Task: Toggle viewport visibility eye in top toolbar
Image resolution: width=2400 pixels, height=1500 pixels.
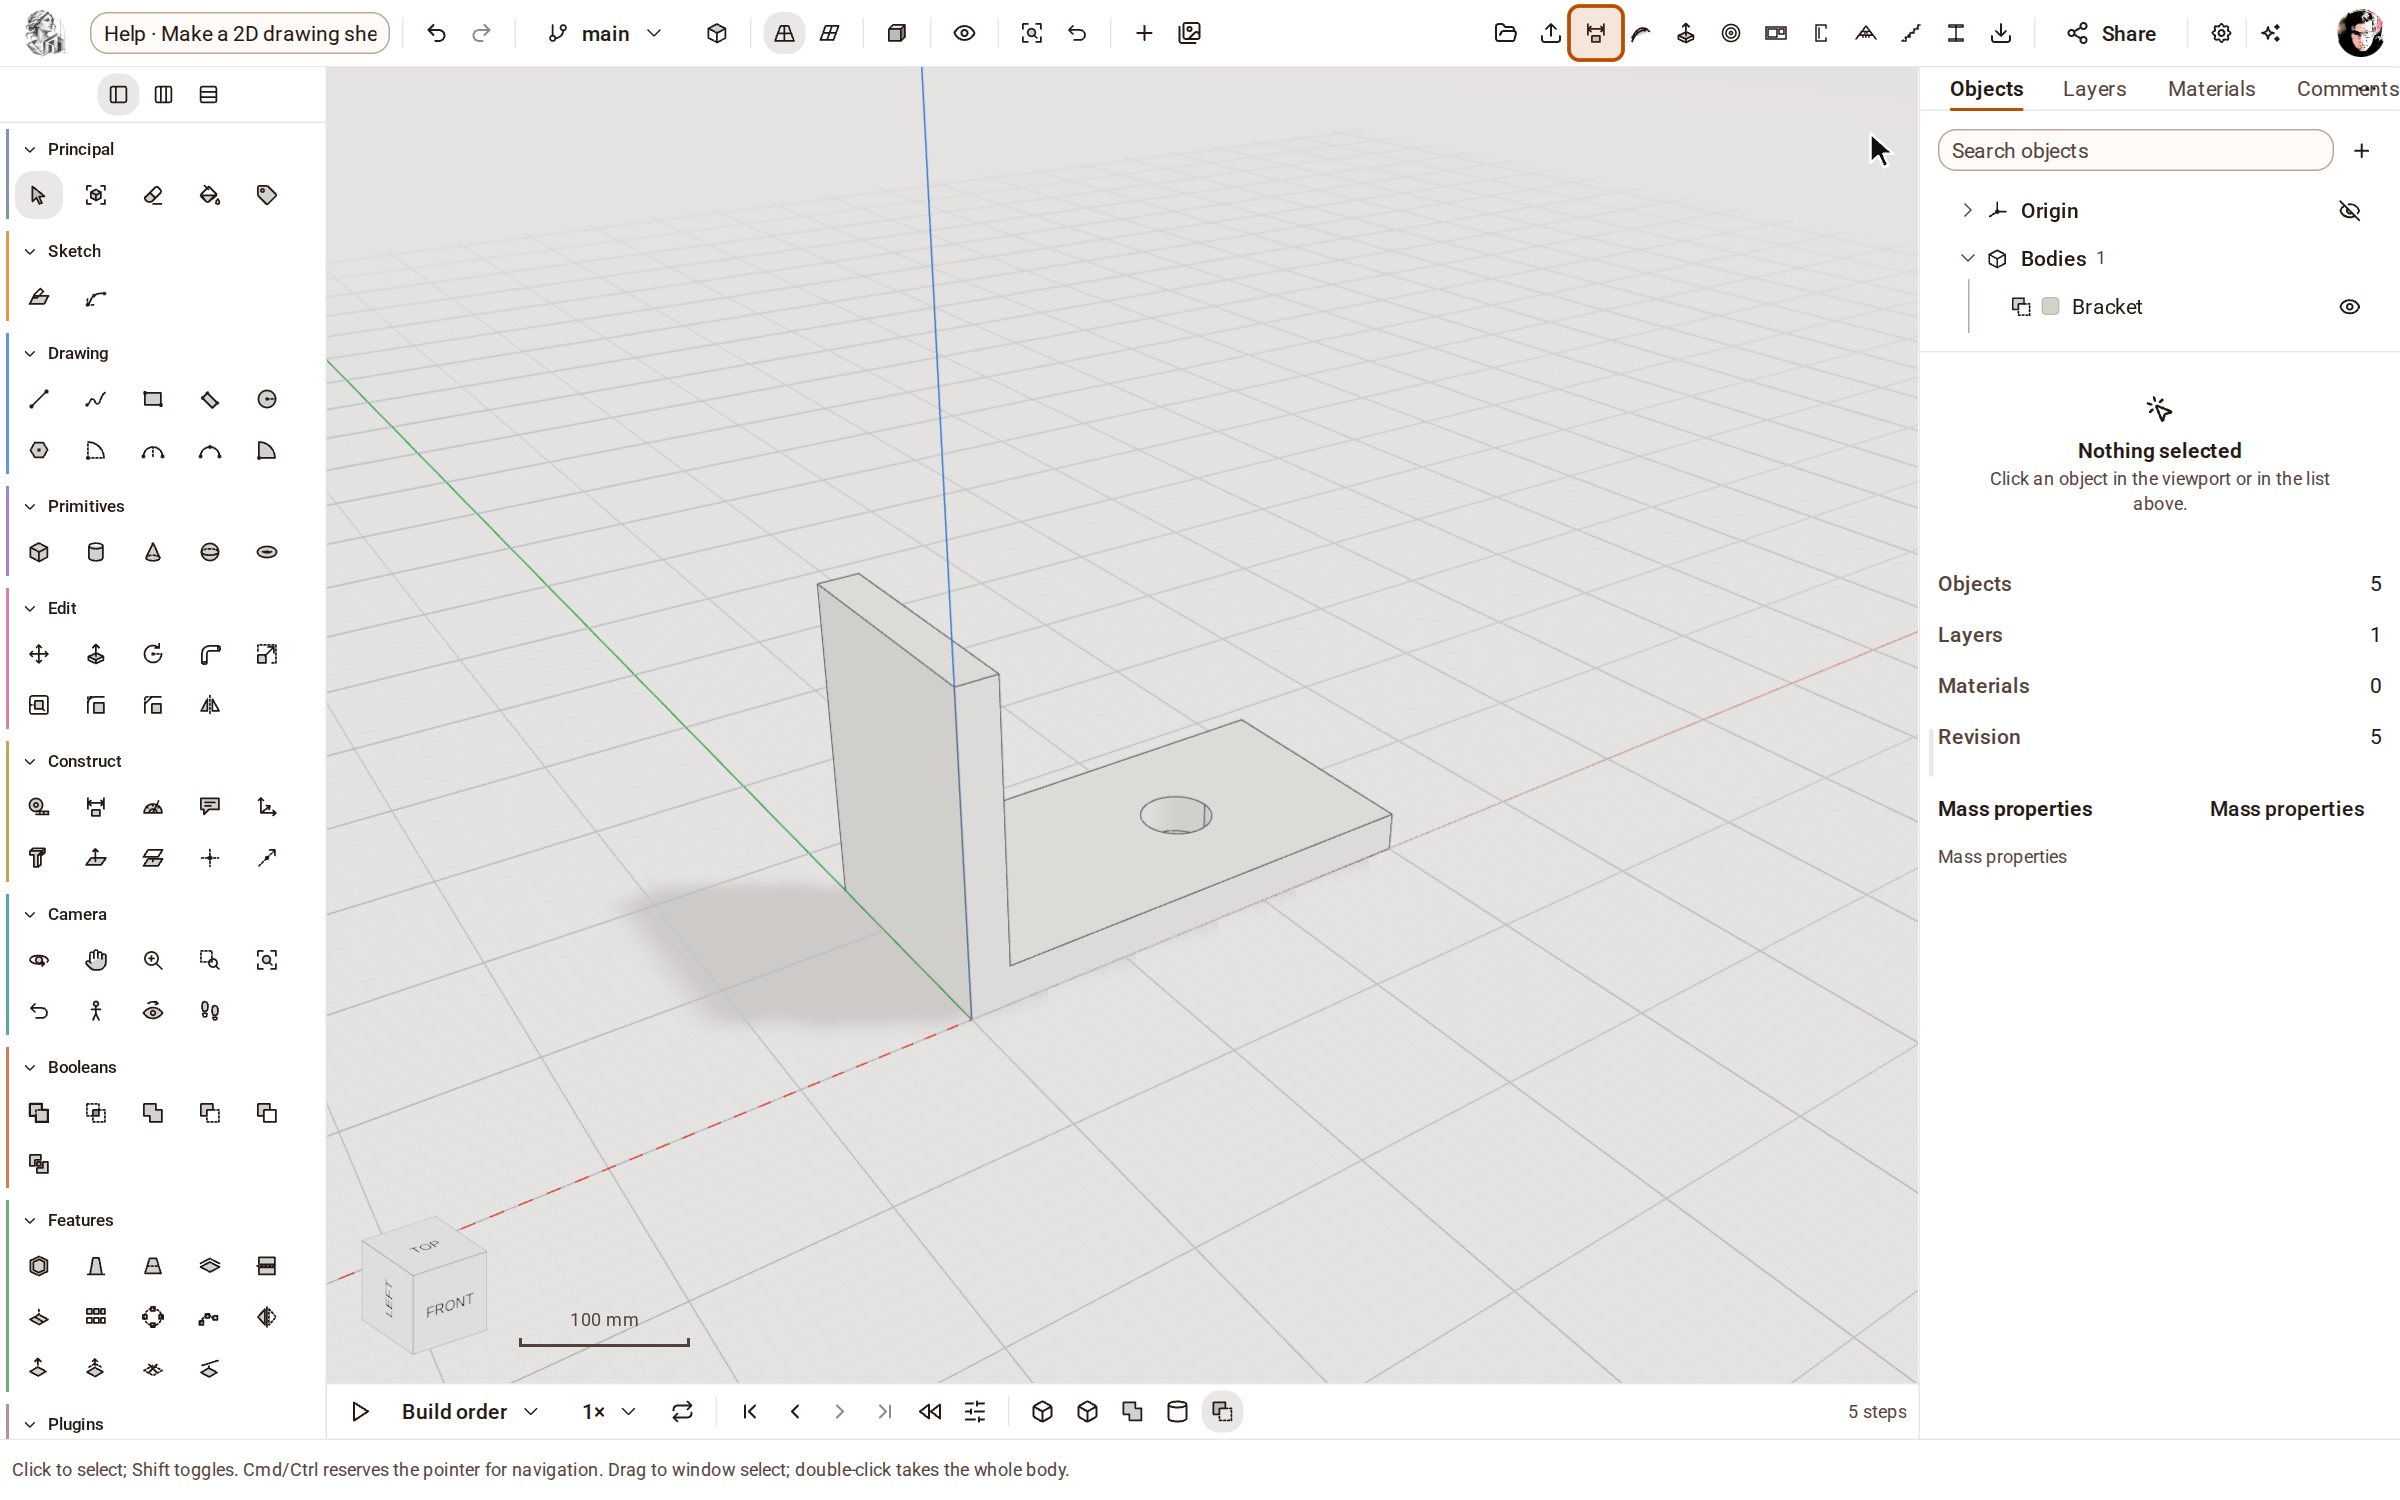Action: [964, 33]
